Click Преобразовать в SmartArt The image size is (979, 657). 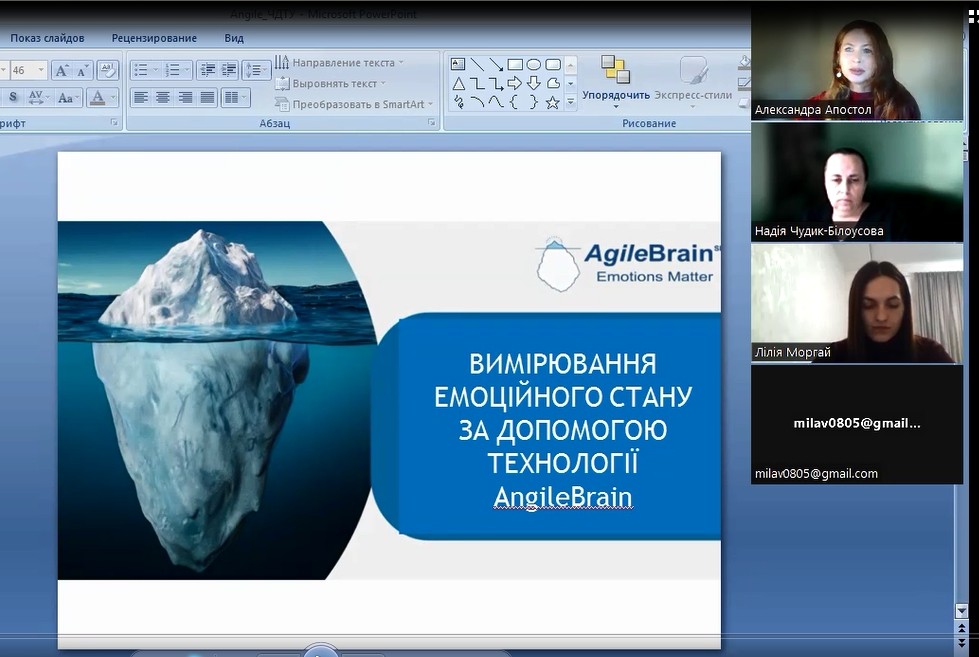(354, 104)
